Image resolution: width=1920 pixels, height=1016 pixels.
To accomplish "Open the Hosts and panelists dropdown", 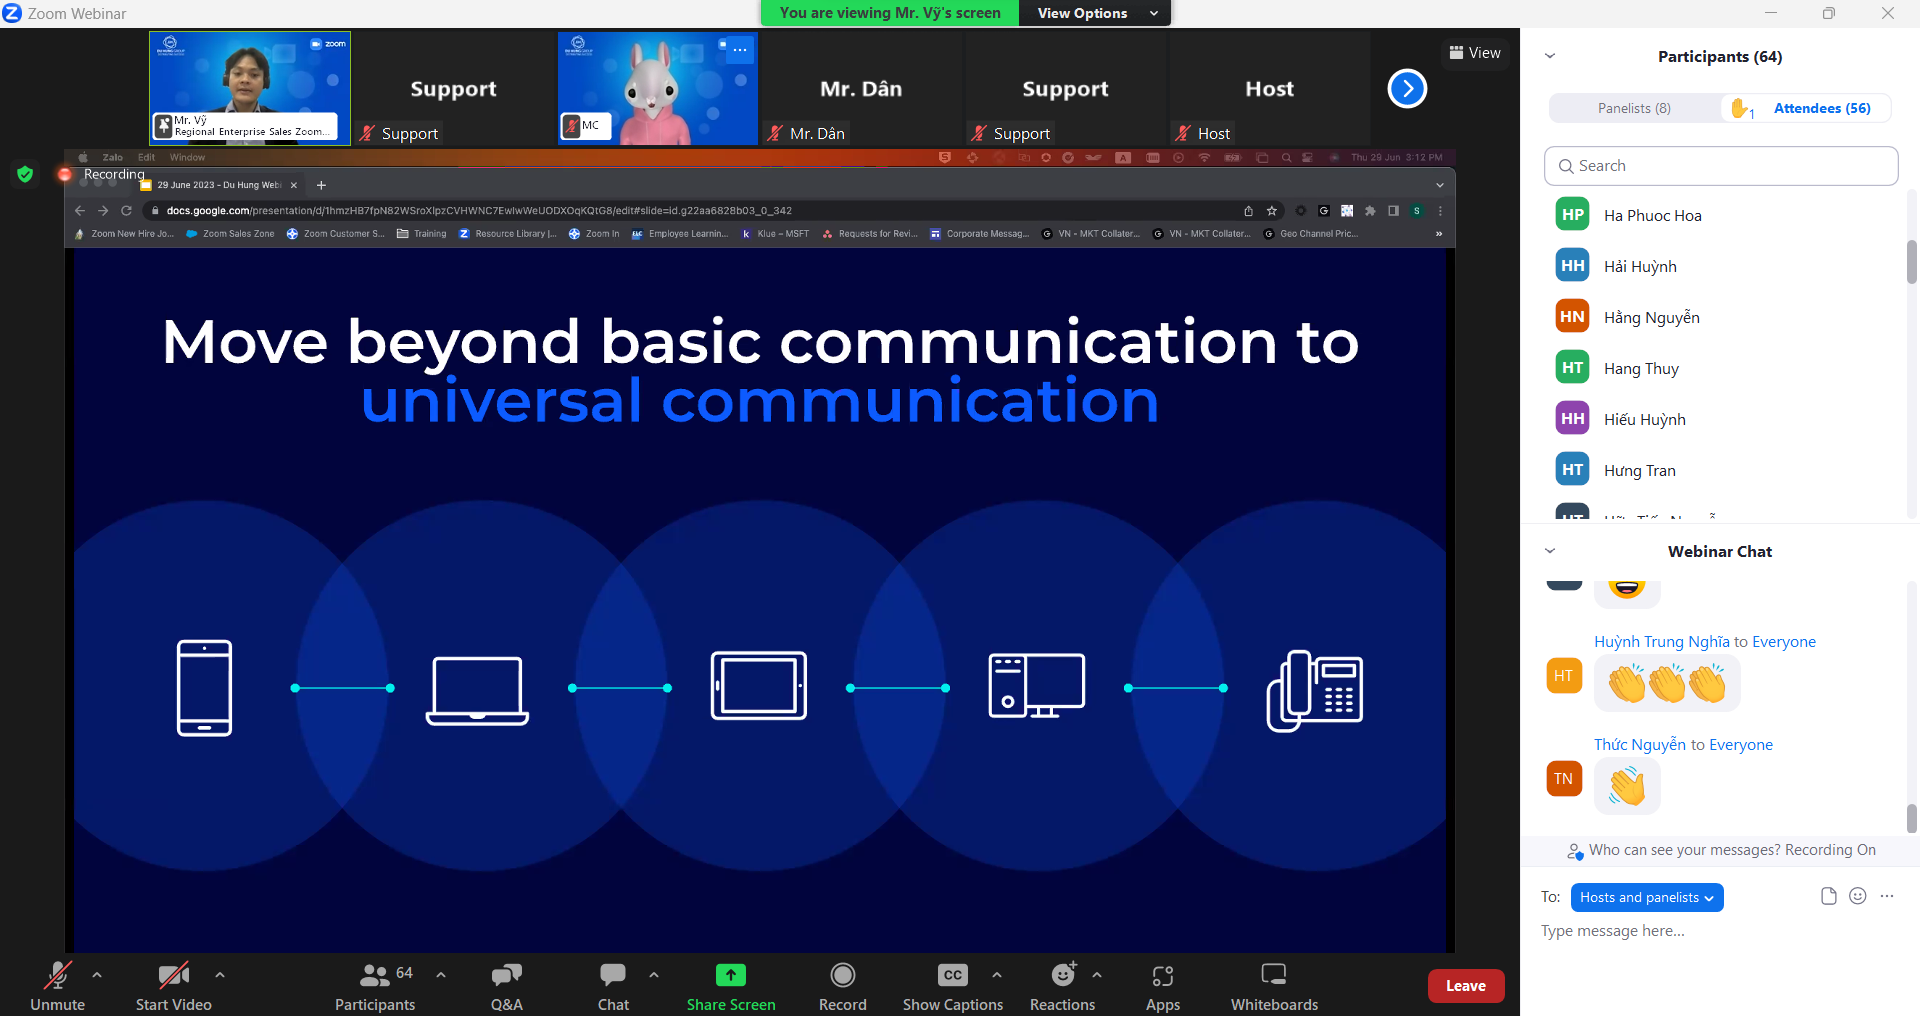I will [x=1646, y=897].
